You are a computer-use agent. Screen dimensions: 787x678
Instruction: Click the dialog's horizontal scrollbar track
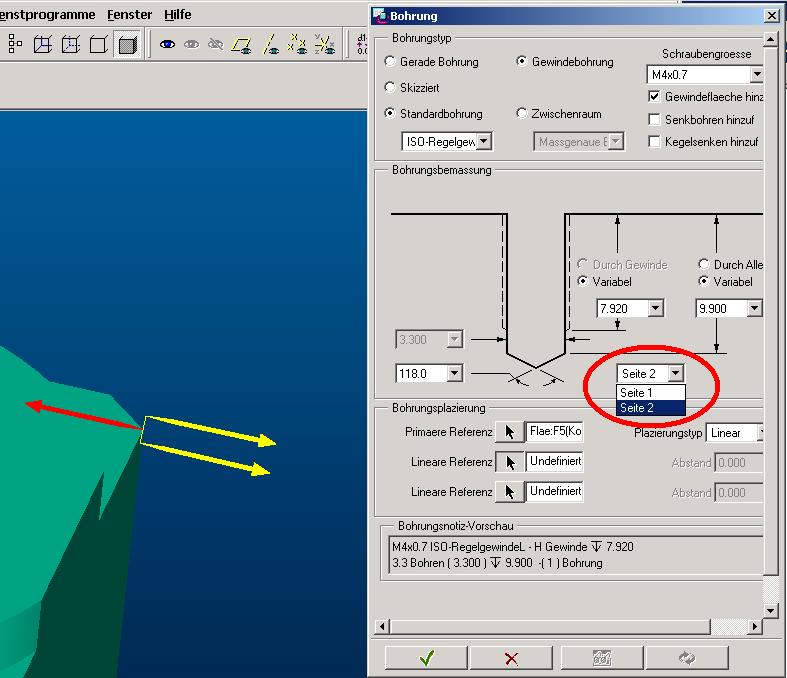tap(729, 626)
